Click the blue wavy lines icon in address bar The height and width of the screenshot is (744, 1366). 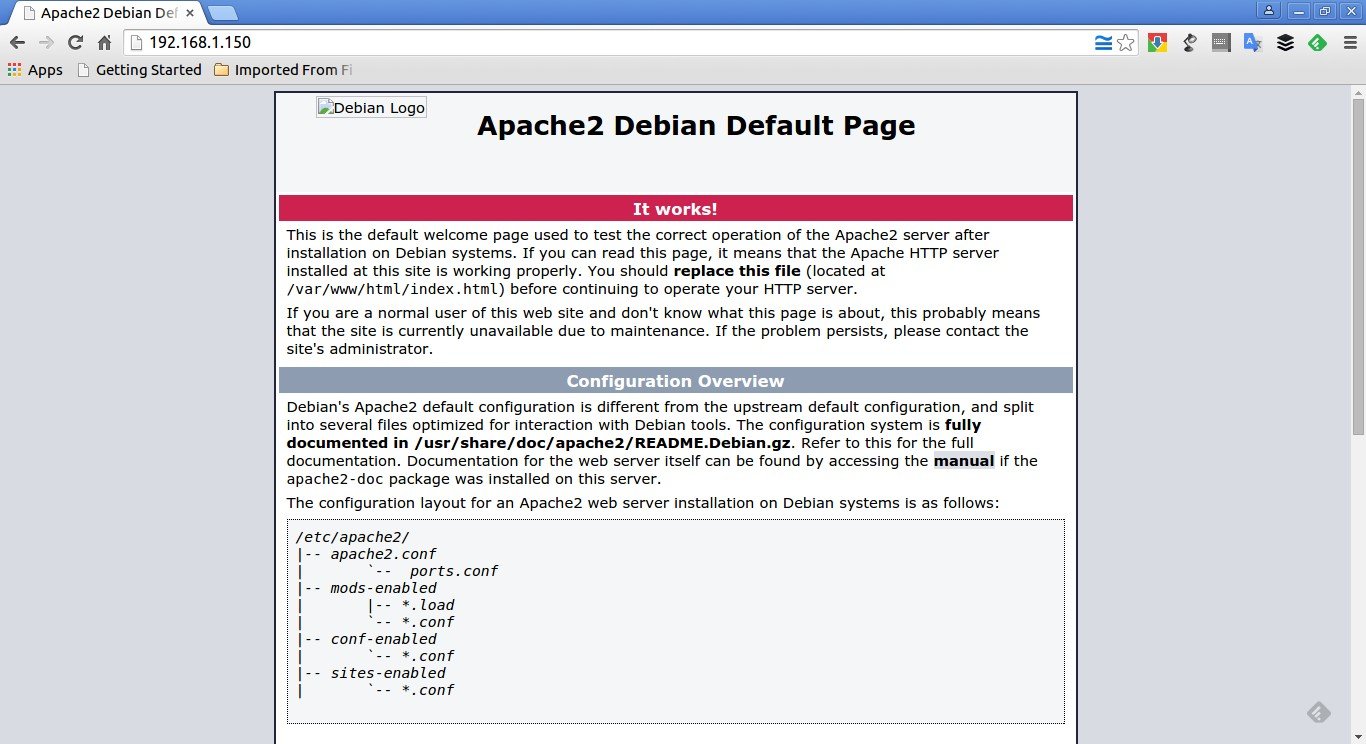click(1103, 42)
